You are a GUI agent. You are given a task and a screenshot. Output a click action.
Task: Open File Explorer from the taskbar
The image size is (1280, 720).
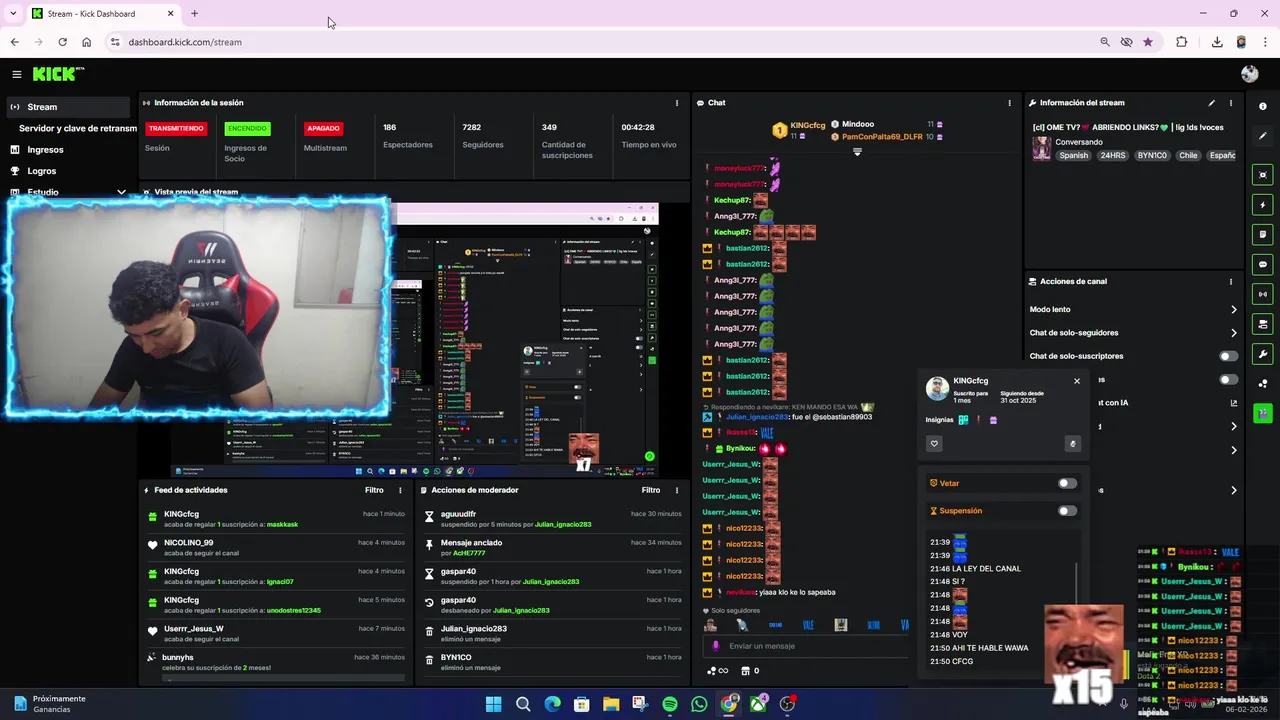click(x=611, y=704)
